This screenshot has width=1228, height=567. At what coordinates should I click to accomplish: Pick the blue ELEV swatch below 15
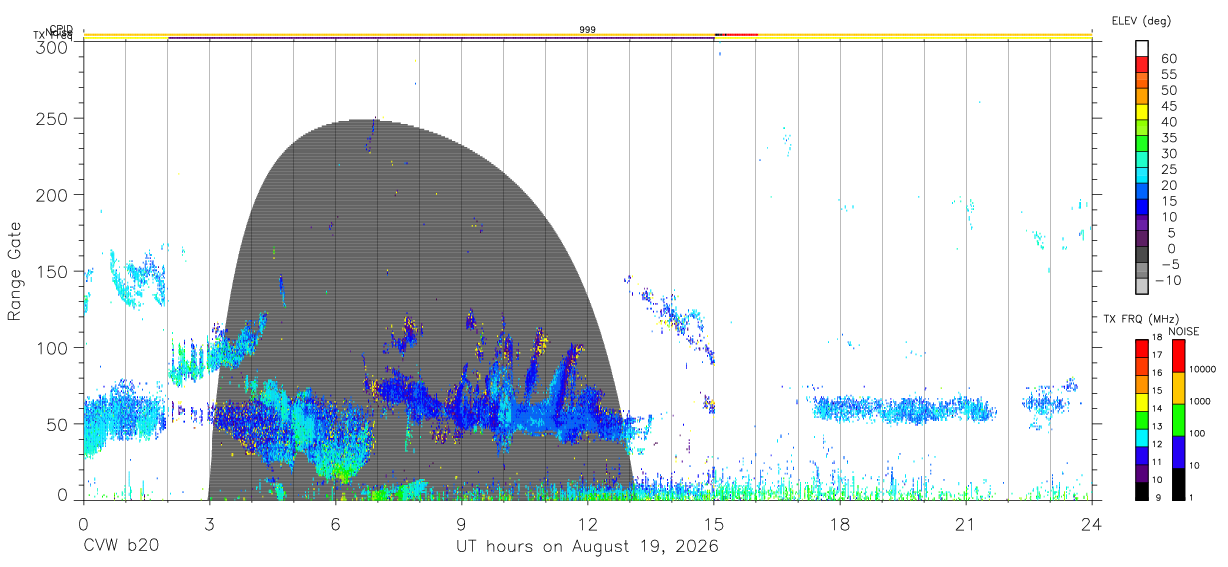1142,207
